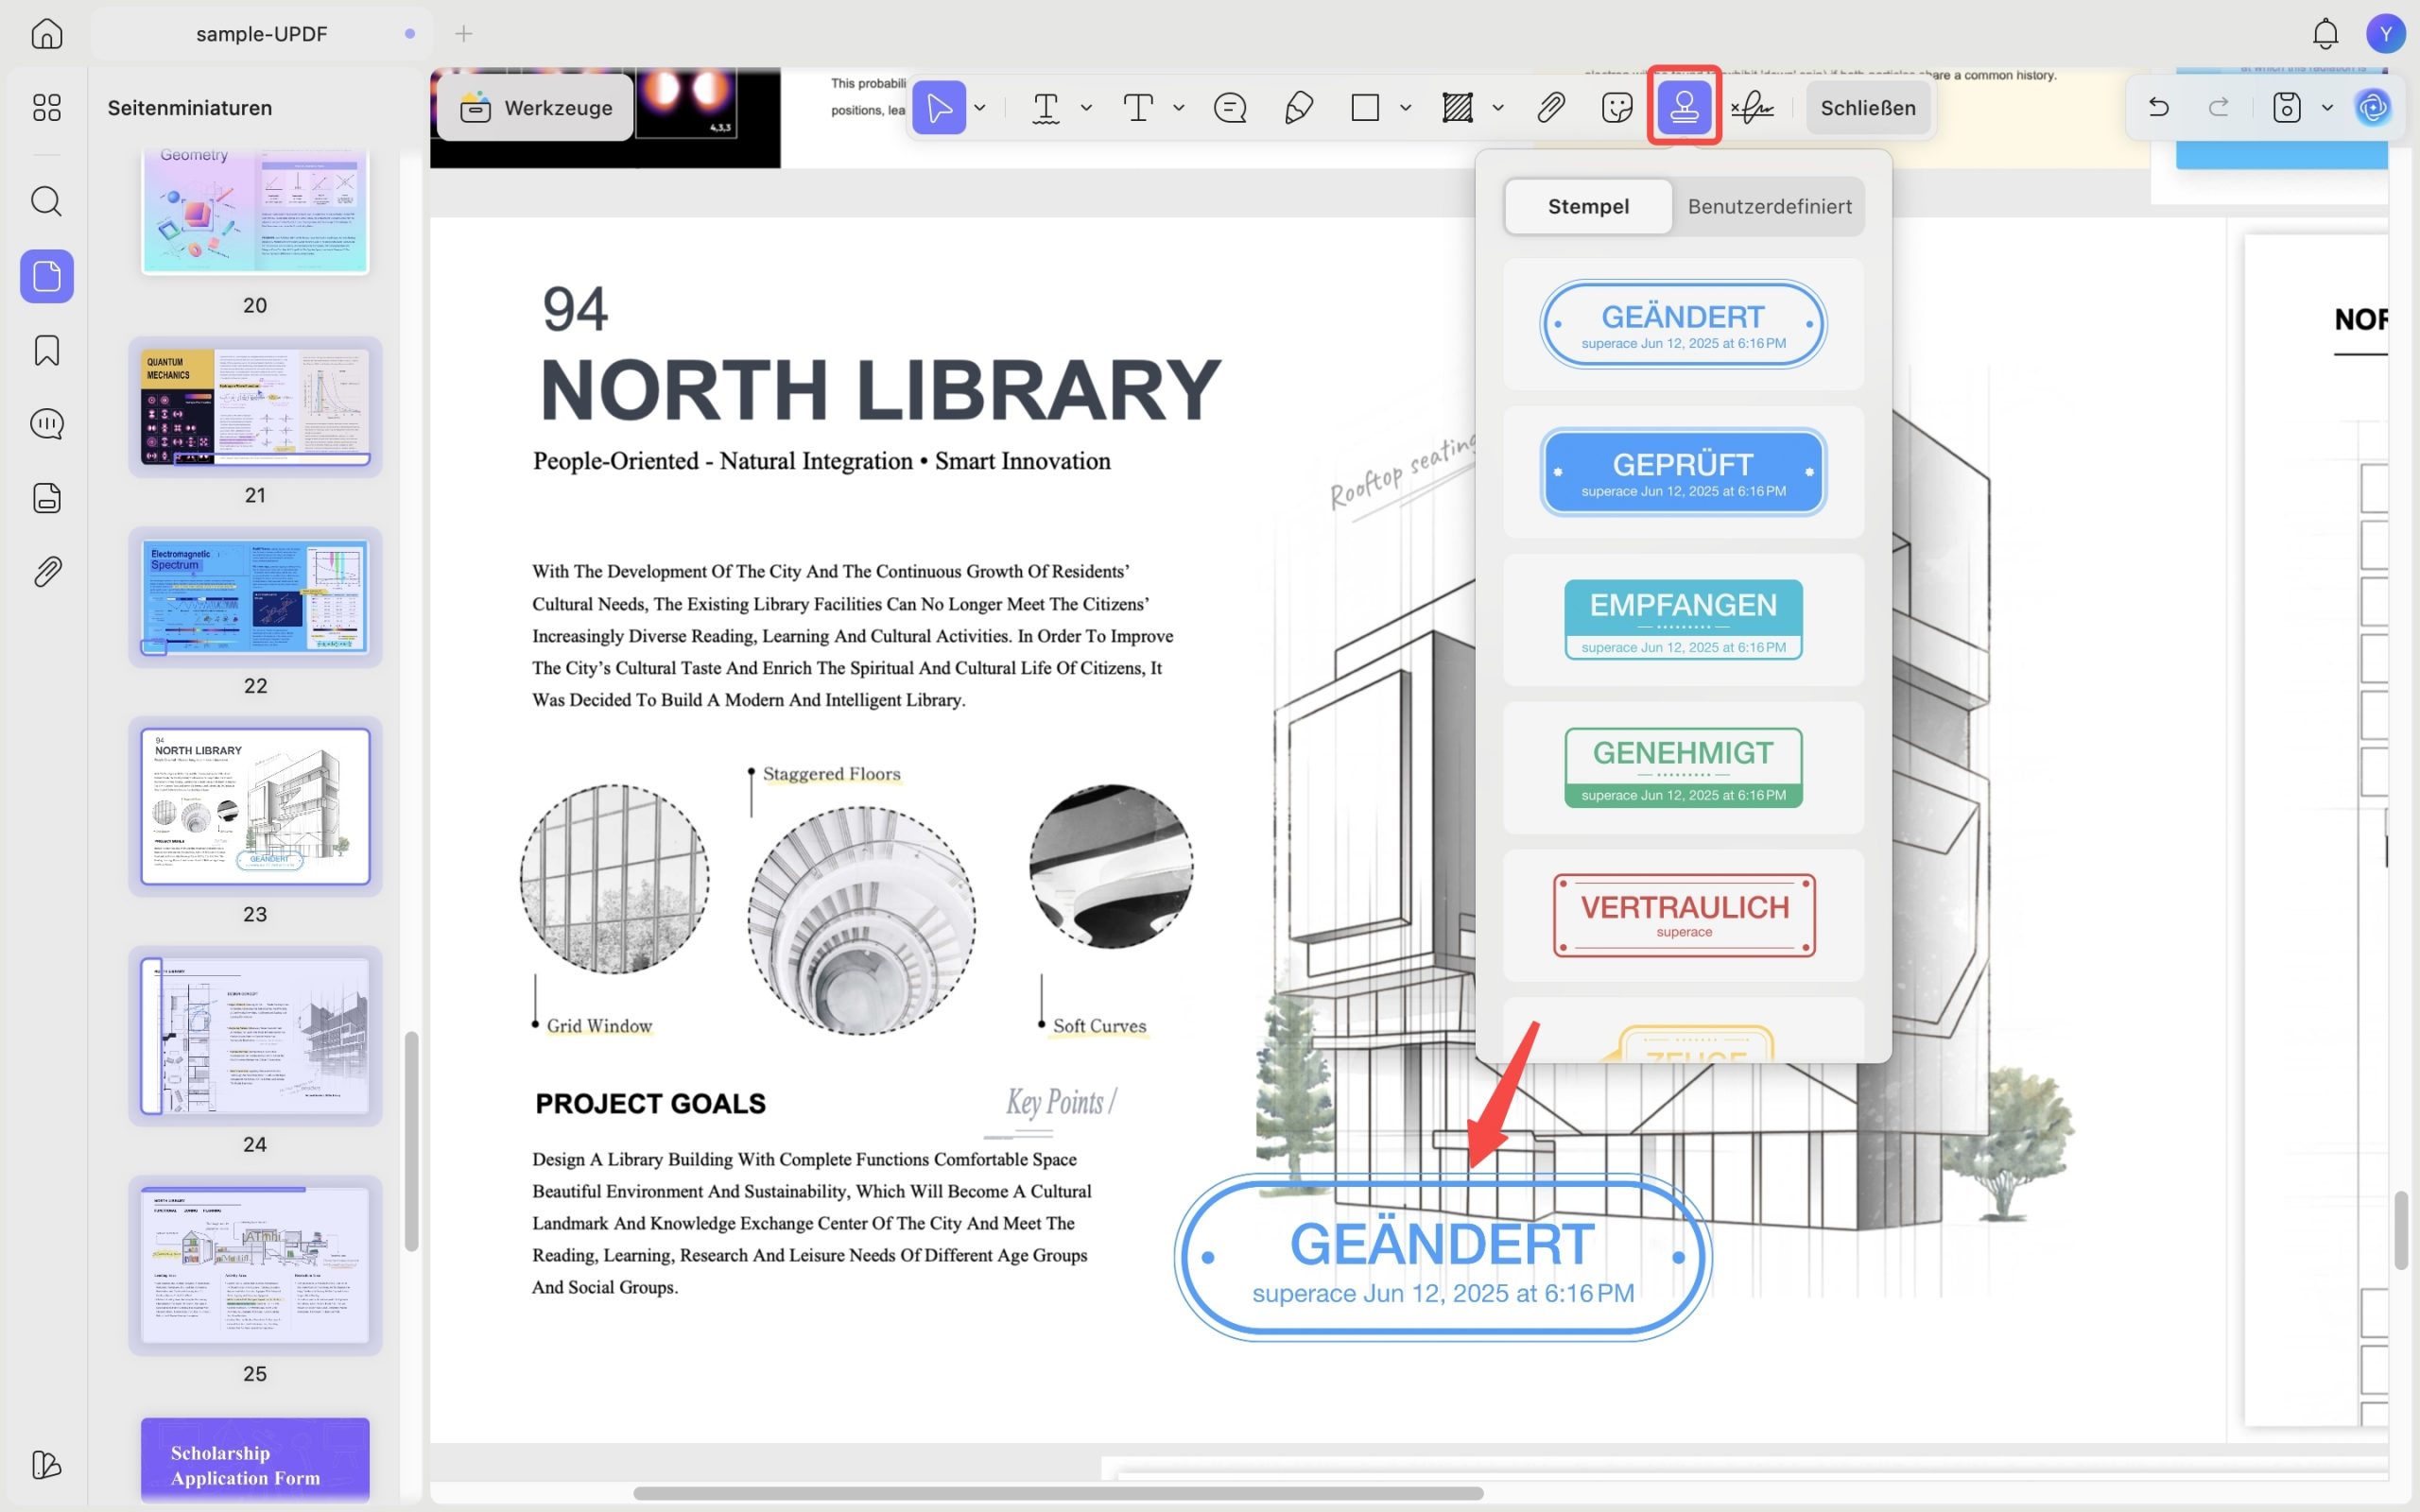This screenshot has height=1512, width=2420.
Task: Open search in left sidebar
Action: coord(47,201)
